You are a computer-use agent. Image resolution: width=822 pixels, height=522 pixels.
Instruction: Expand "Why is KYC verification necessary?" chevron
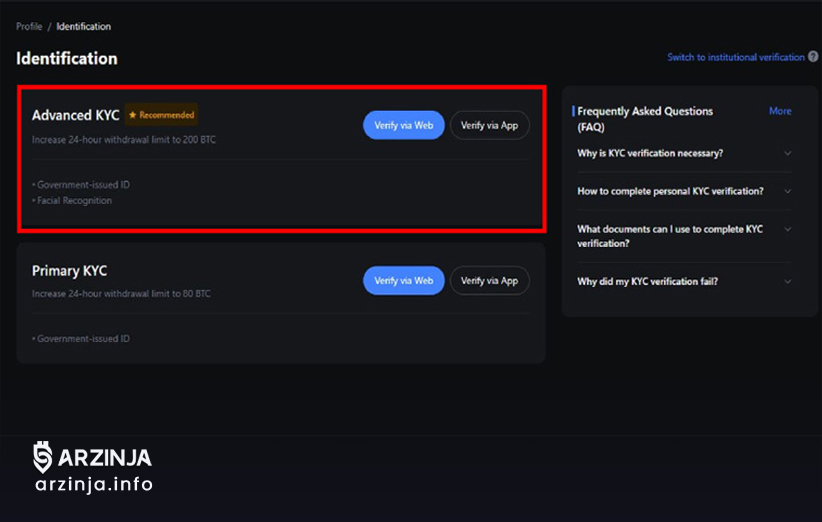tap(788, 154)
